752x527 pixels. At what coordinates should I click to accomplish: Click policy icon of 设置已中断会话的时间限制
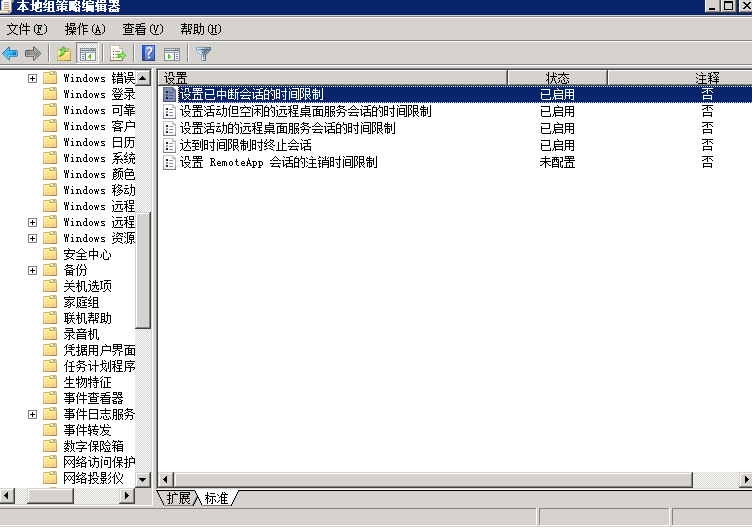pos(169,94)
